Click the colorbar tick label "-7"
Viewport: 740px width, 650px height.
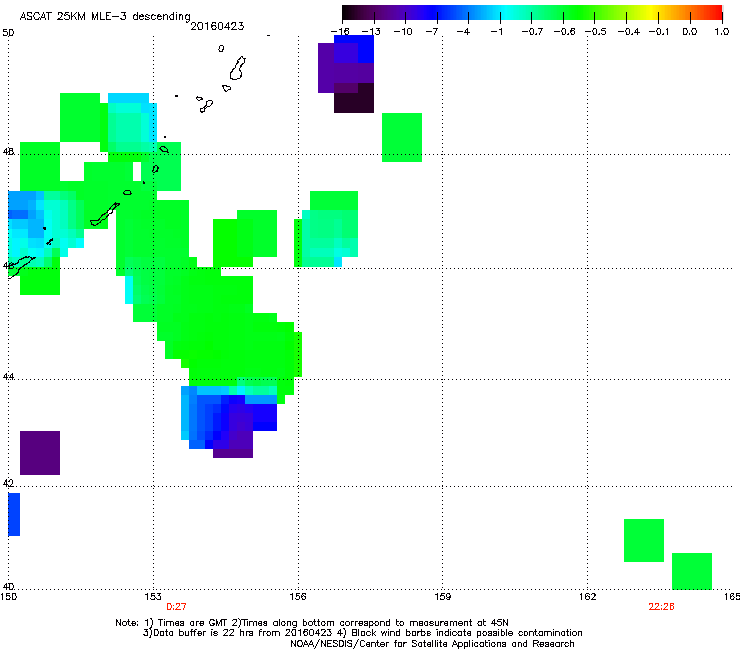click(432, 32)
